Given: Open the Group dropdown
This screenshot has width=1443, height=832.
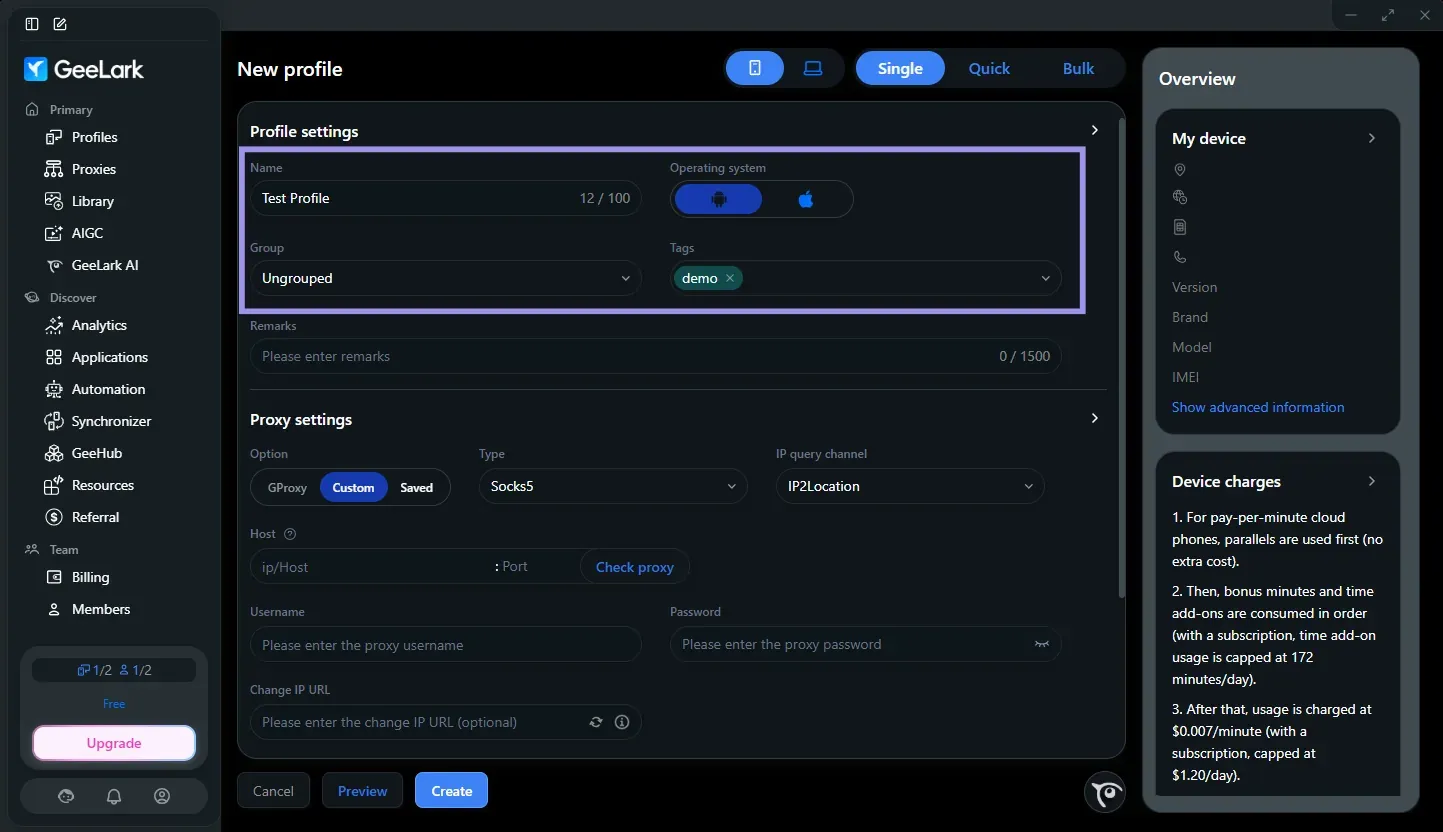Looking at the screenshot, I should click(x=445, y=278).
